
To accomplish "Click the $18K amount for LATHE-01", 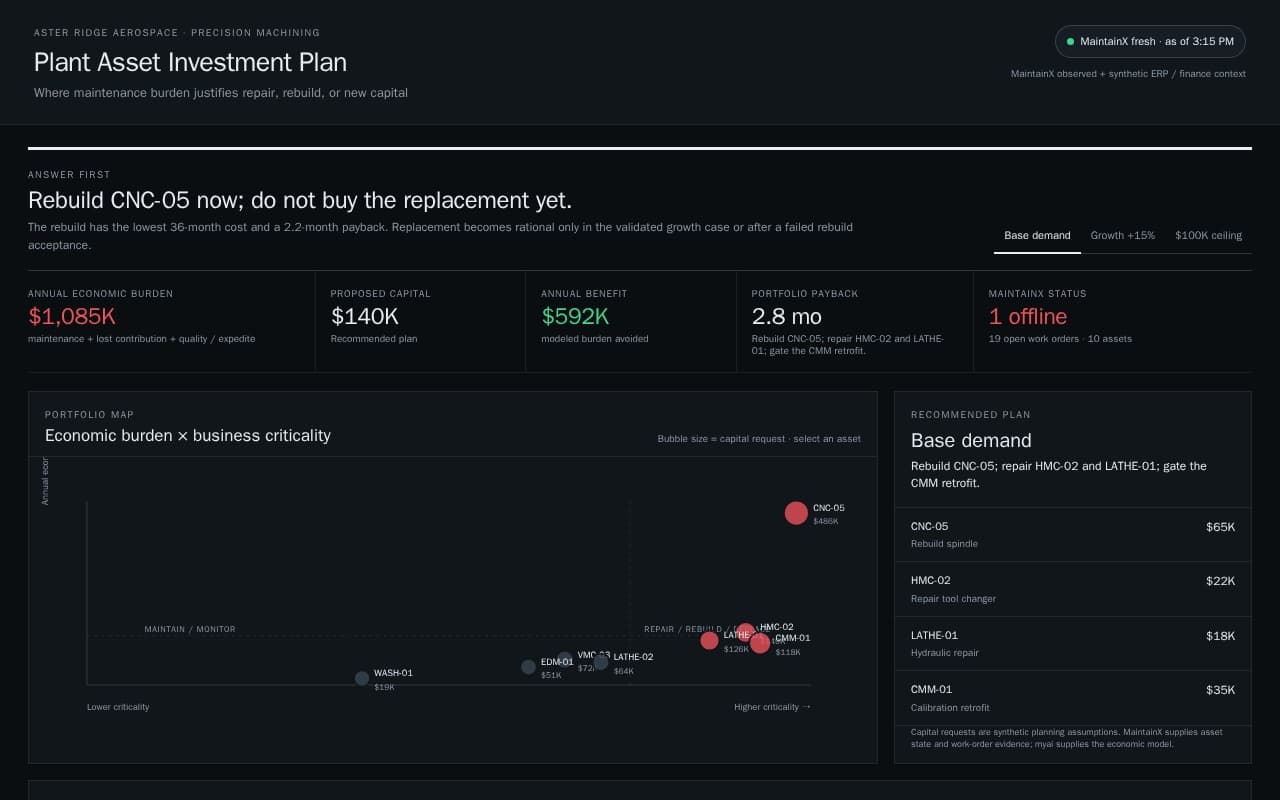I will (1221, 636).
